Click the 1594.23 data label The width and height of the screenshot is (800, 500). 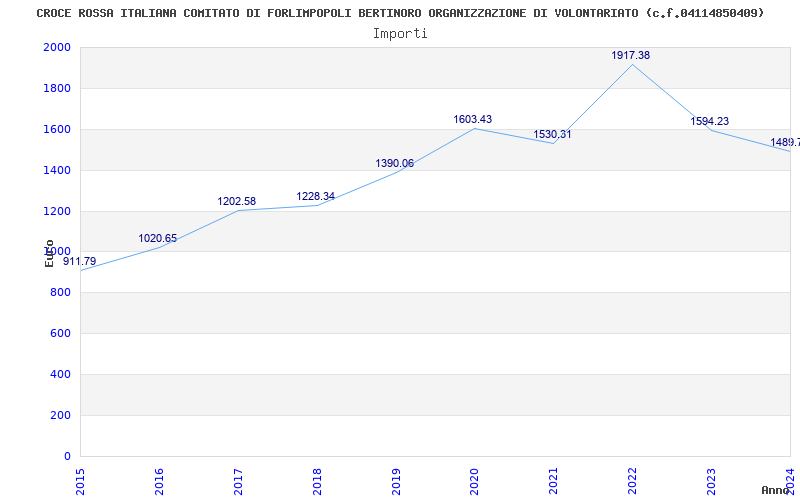click(x=710, y=121)
